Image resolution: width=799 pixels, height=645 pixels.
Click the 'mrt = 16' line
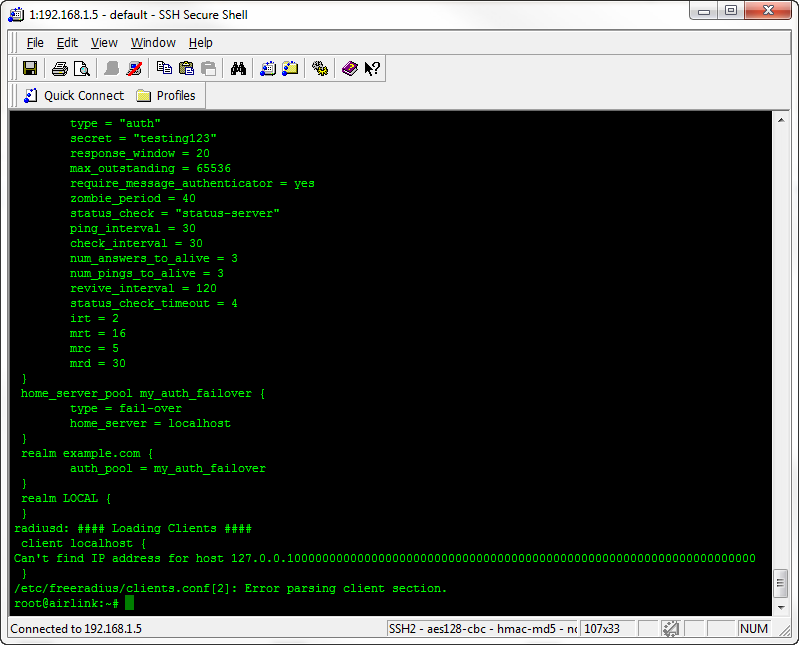click(x=98, y=333)
